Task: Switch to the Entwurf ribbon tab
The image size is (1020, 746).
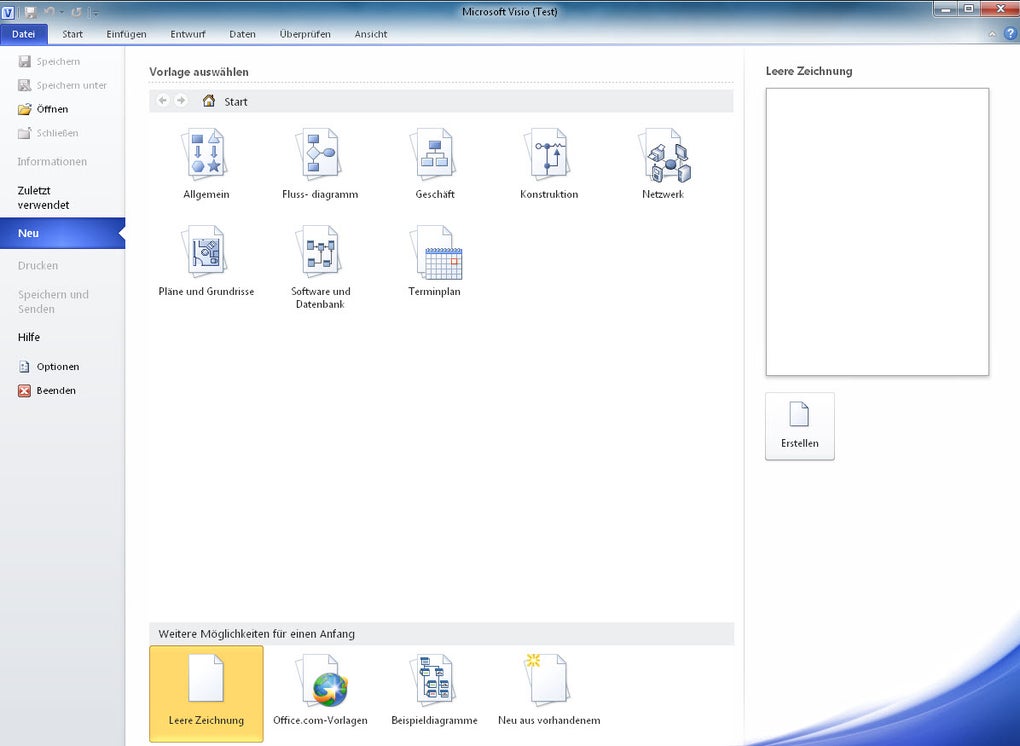Action: click(x=188, y=34)
